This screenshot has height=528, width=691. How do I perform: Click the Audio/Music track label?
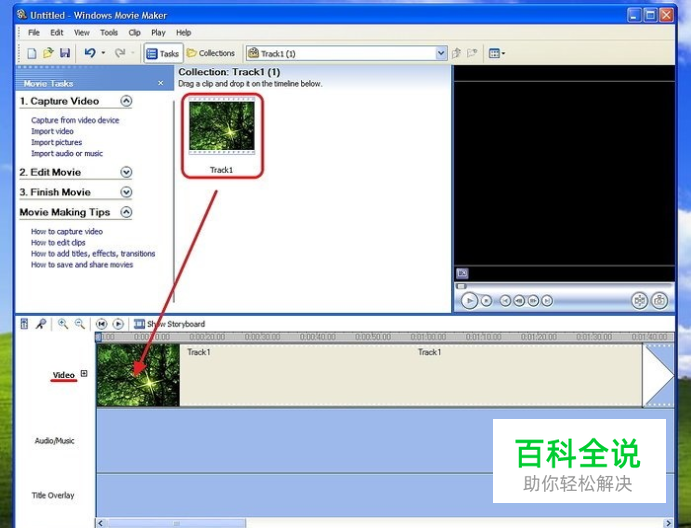[x=55, y=440]
